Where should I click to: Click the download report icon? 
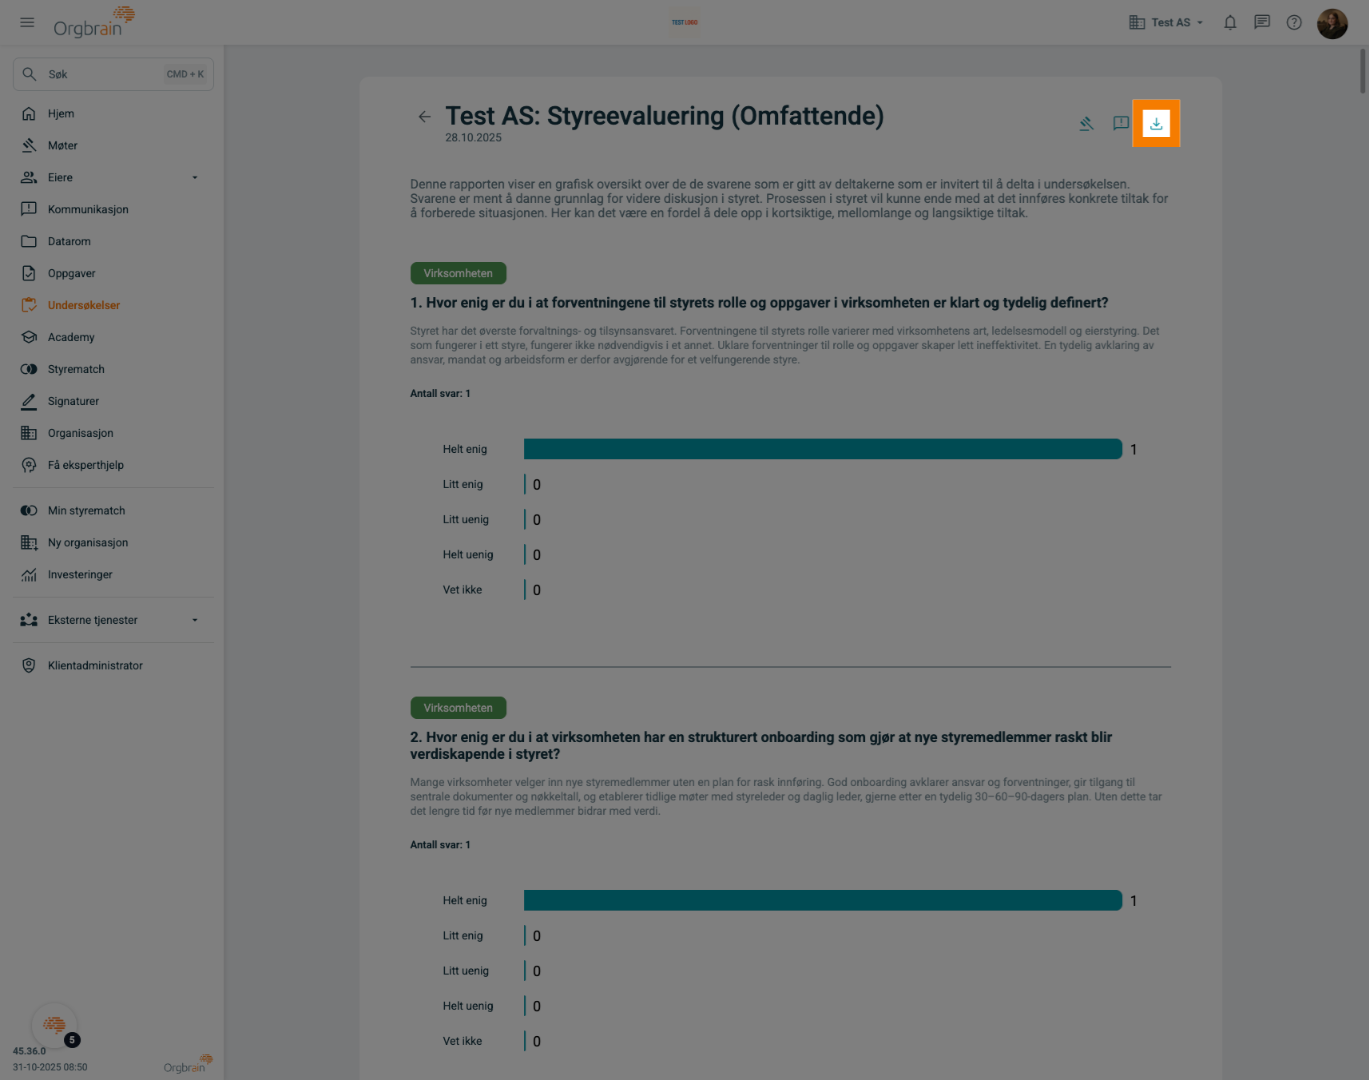pyautogui.click(x=1156, y=124)
